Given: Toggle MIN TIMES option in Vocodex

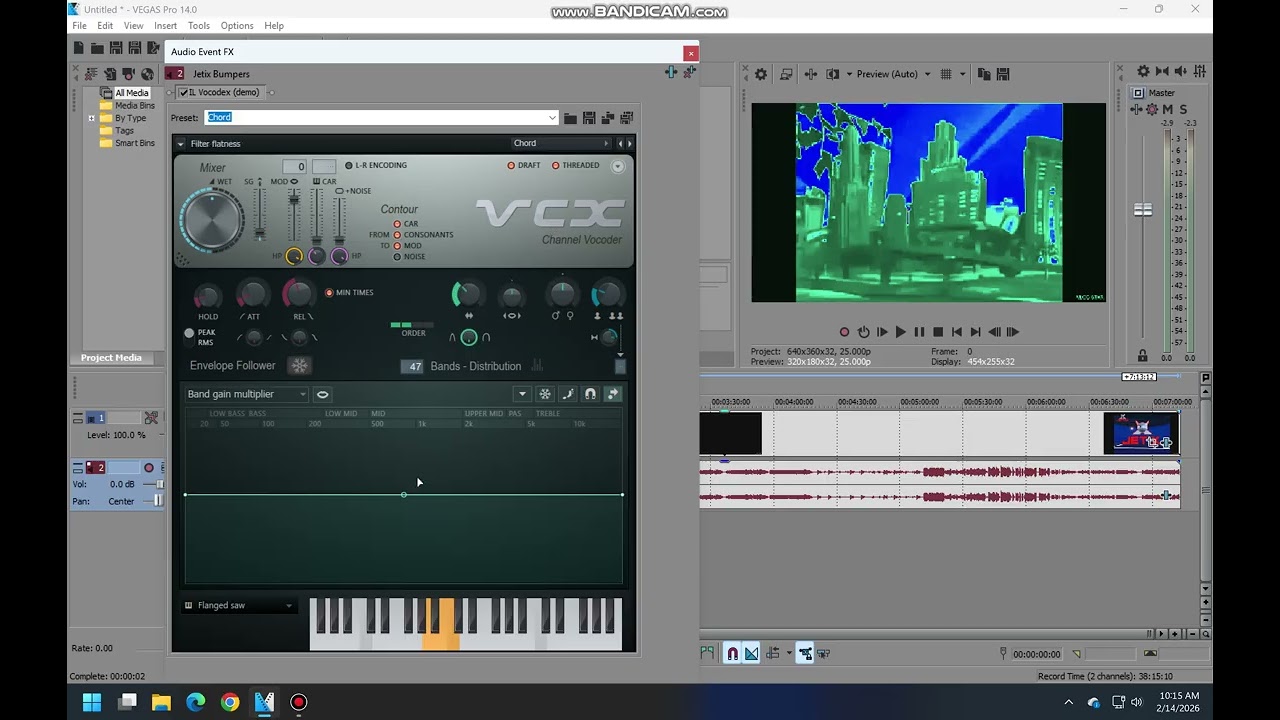Looking at the screenshot, I should 329,293.
